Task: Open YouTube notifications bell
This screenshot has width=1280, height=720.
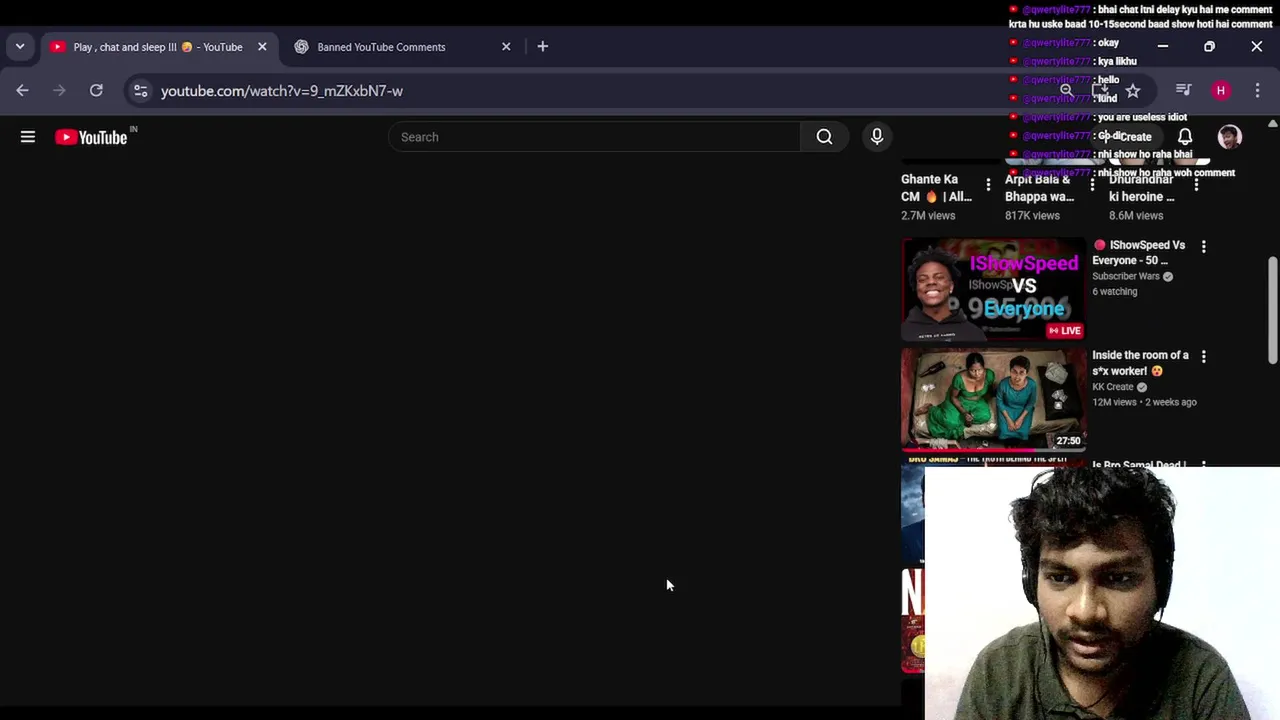Action: [x=1185, y=137]
